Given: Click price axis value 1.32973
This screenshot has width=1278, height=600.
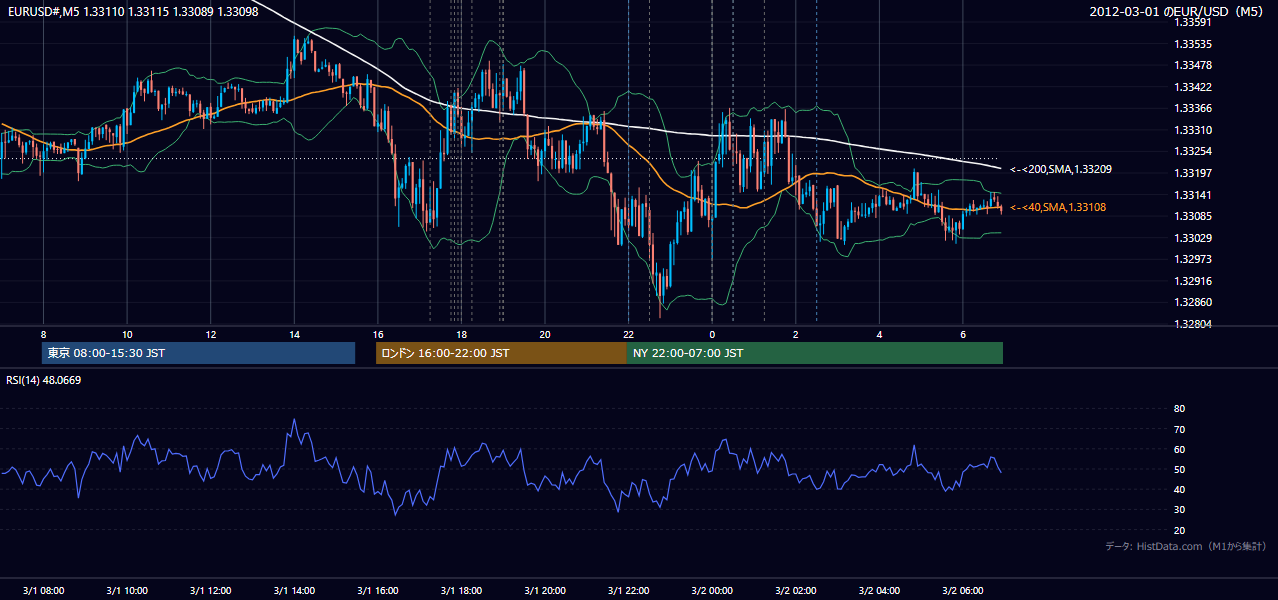Looking at the screenshot, I should click(1193, 259).
